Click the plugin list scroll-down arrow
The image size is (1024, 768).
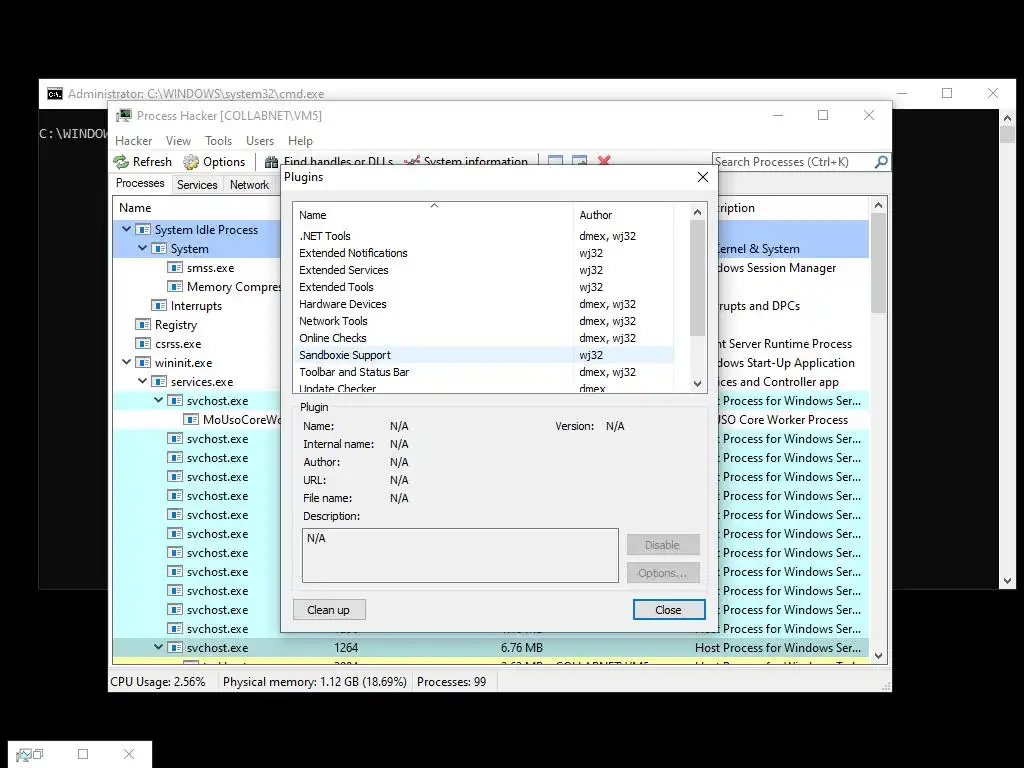[x=697, y=384]
